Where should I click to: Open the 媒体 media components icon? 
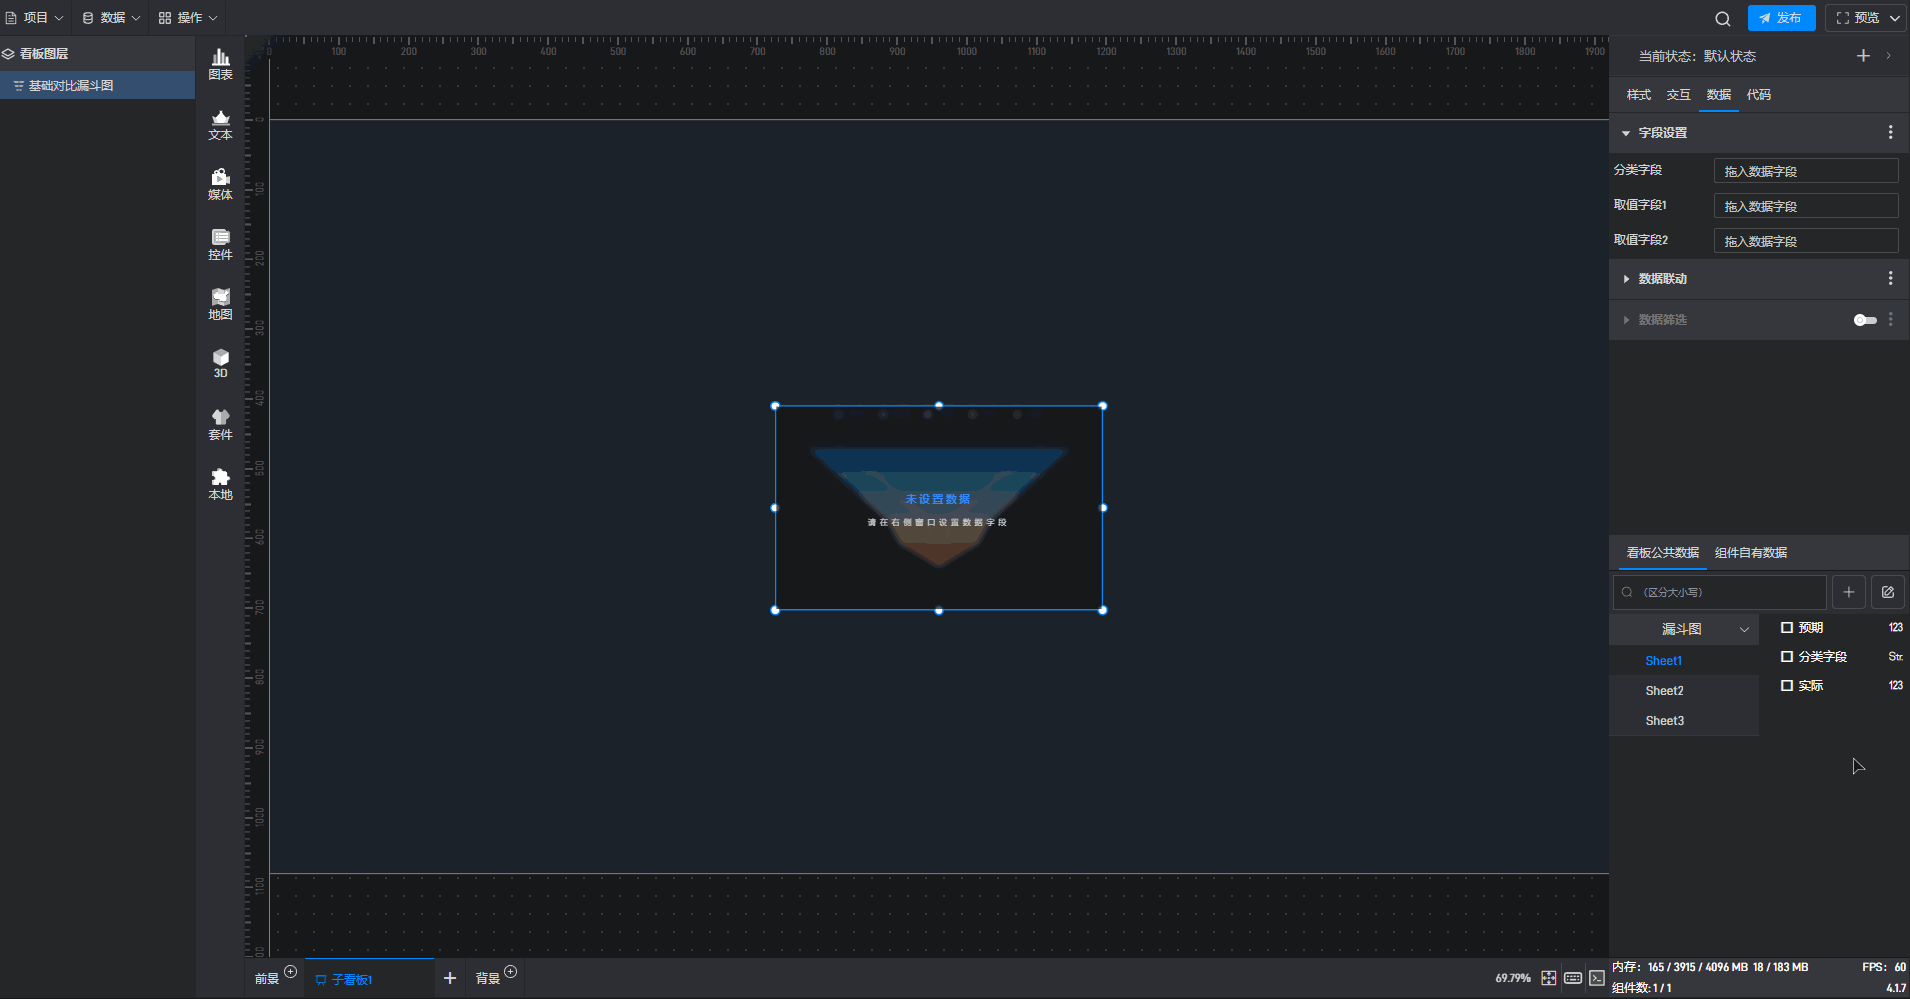[220, 184]
